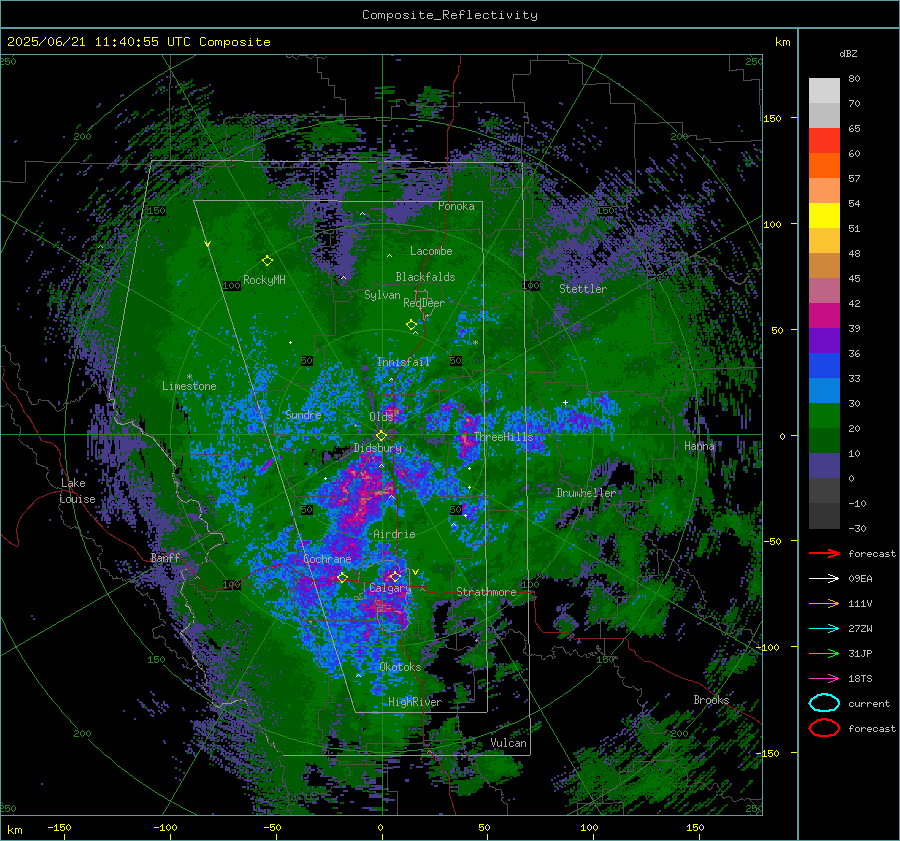Select the magenta 39–42 dBZ color swatch
Viewport: 900px width, 841px height.
(x=824, y=316)
